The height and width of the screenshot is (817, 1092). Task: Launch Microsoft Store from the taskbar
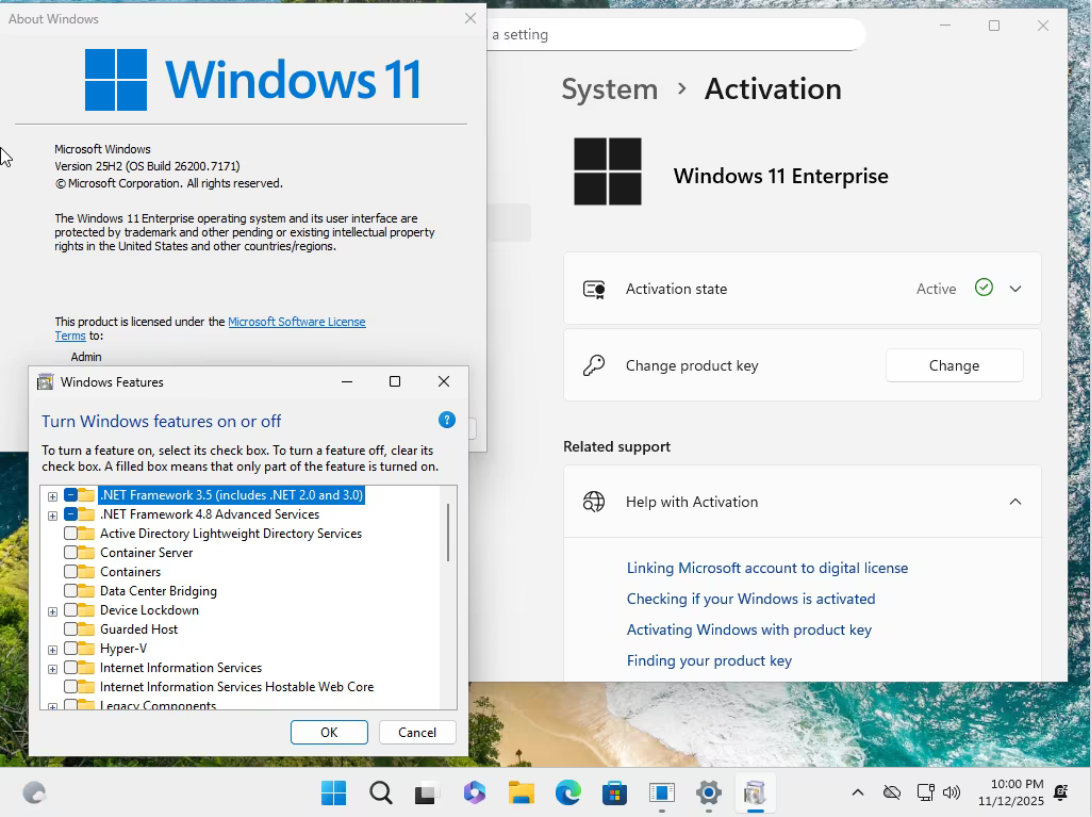pos(614,793)
